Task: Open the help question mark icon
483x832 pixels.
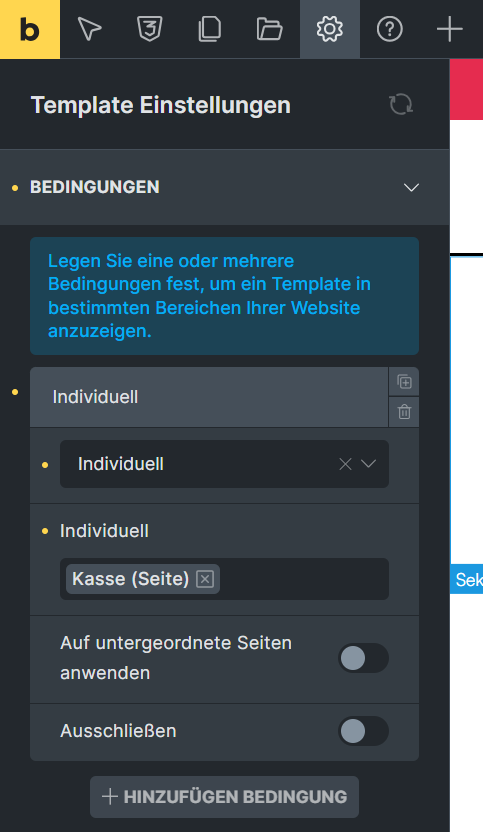Action: 390,29
